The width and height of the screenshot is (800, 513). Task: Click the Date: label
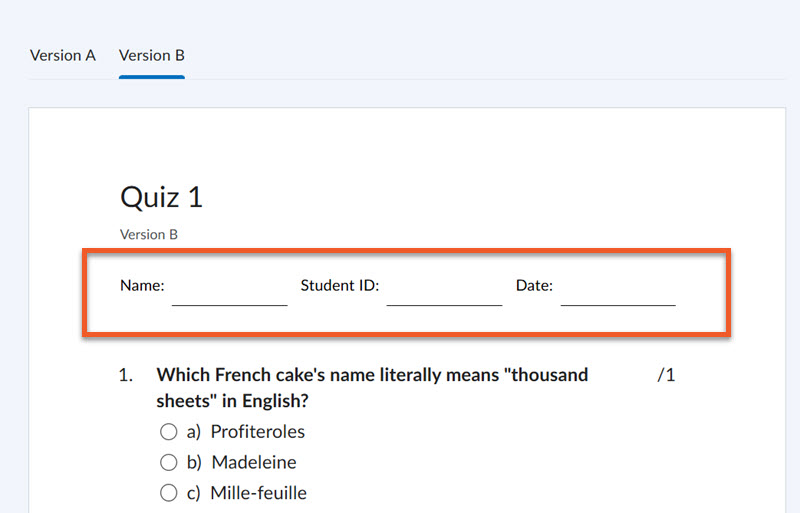tap(534, 286)
